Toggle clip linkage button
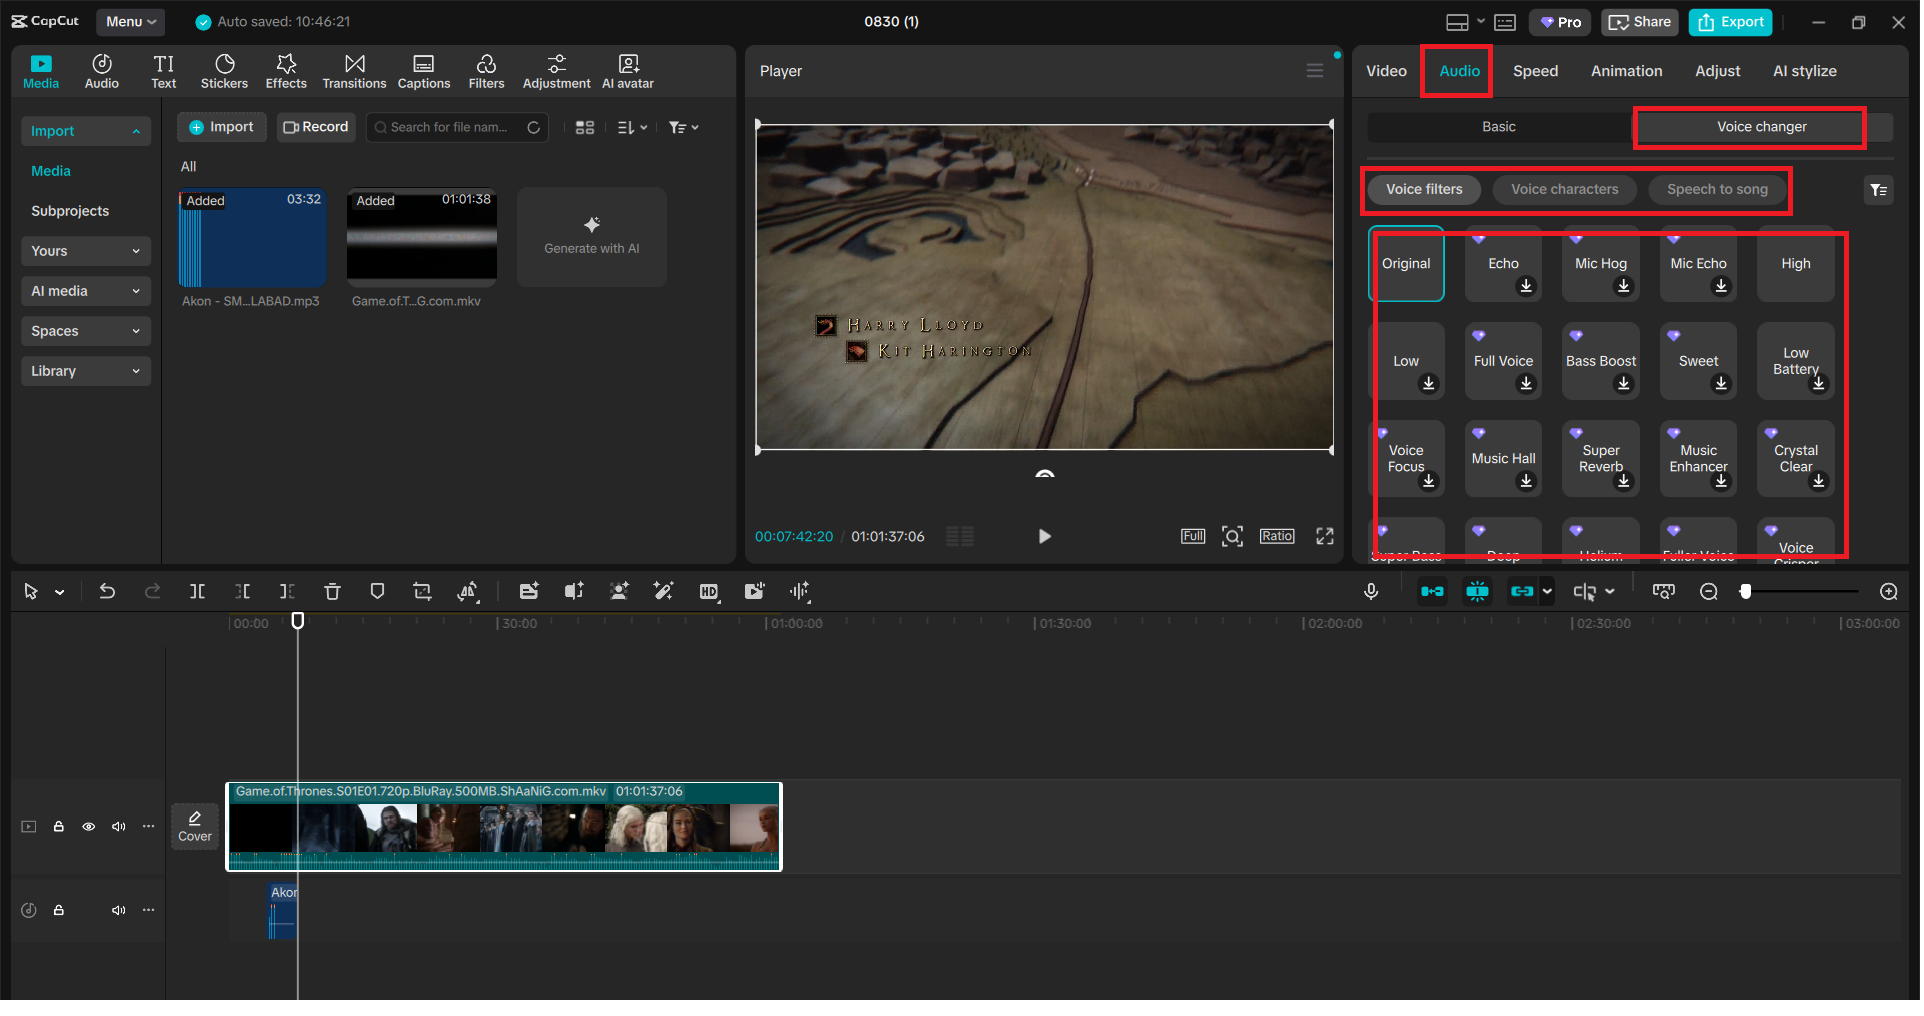Viewport: 1924px width, 1016px height. tap(1522, 592)
